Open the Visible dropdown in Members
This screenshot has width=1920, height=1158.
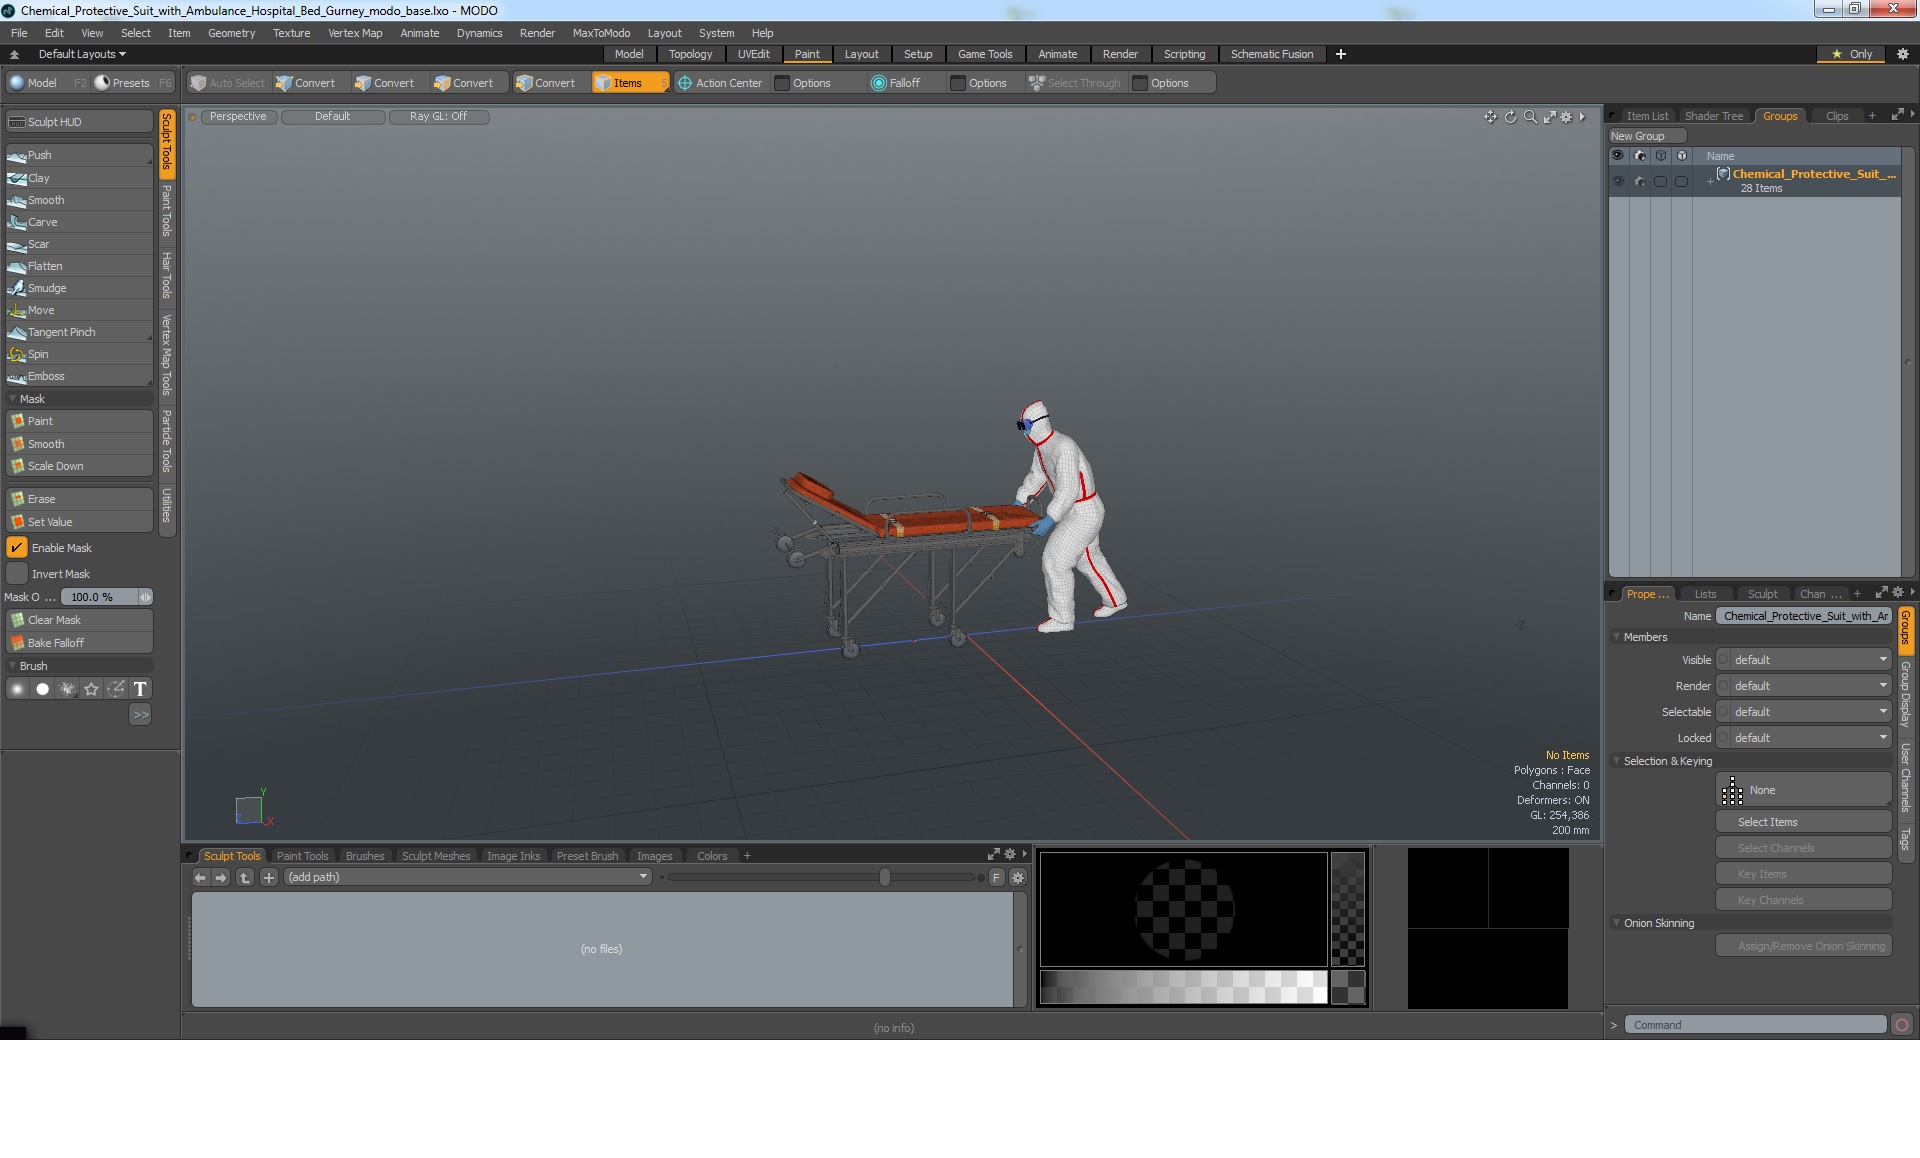pyautogui.click(x=1809, y=660)
